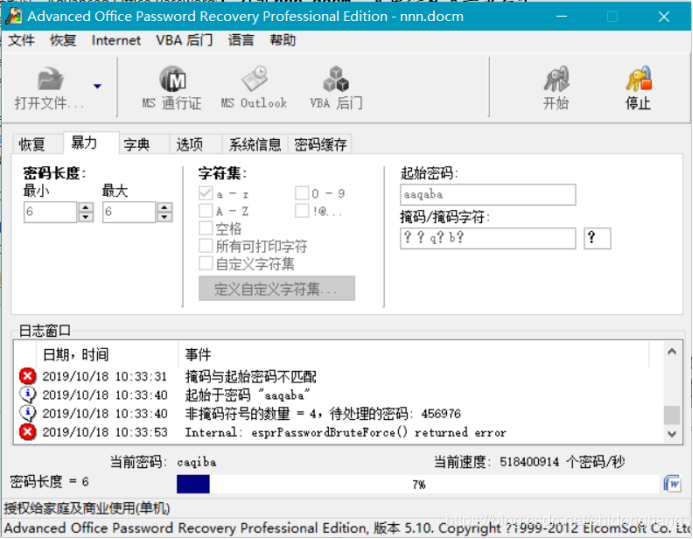The width and height of the screenshot is (693, 539).
Task: Expand the Open File dropdown arrow
Action: point(97,86)
